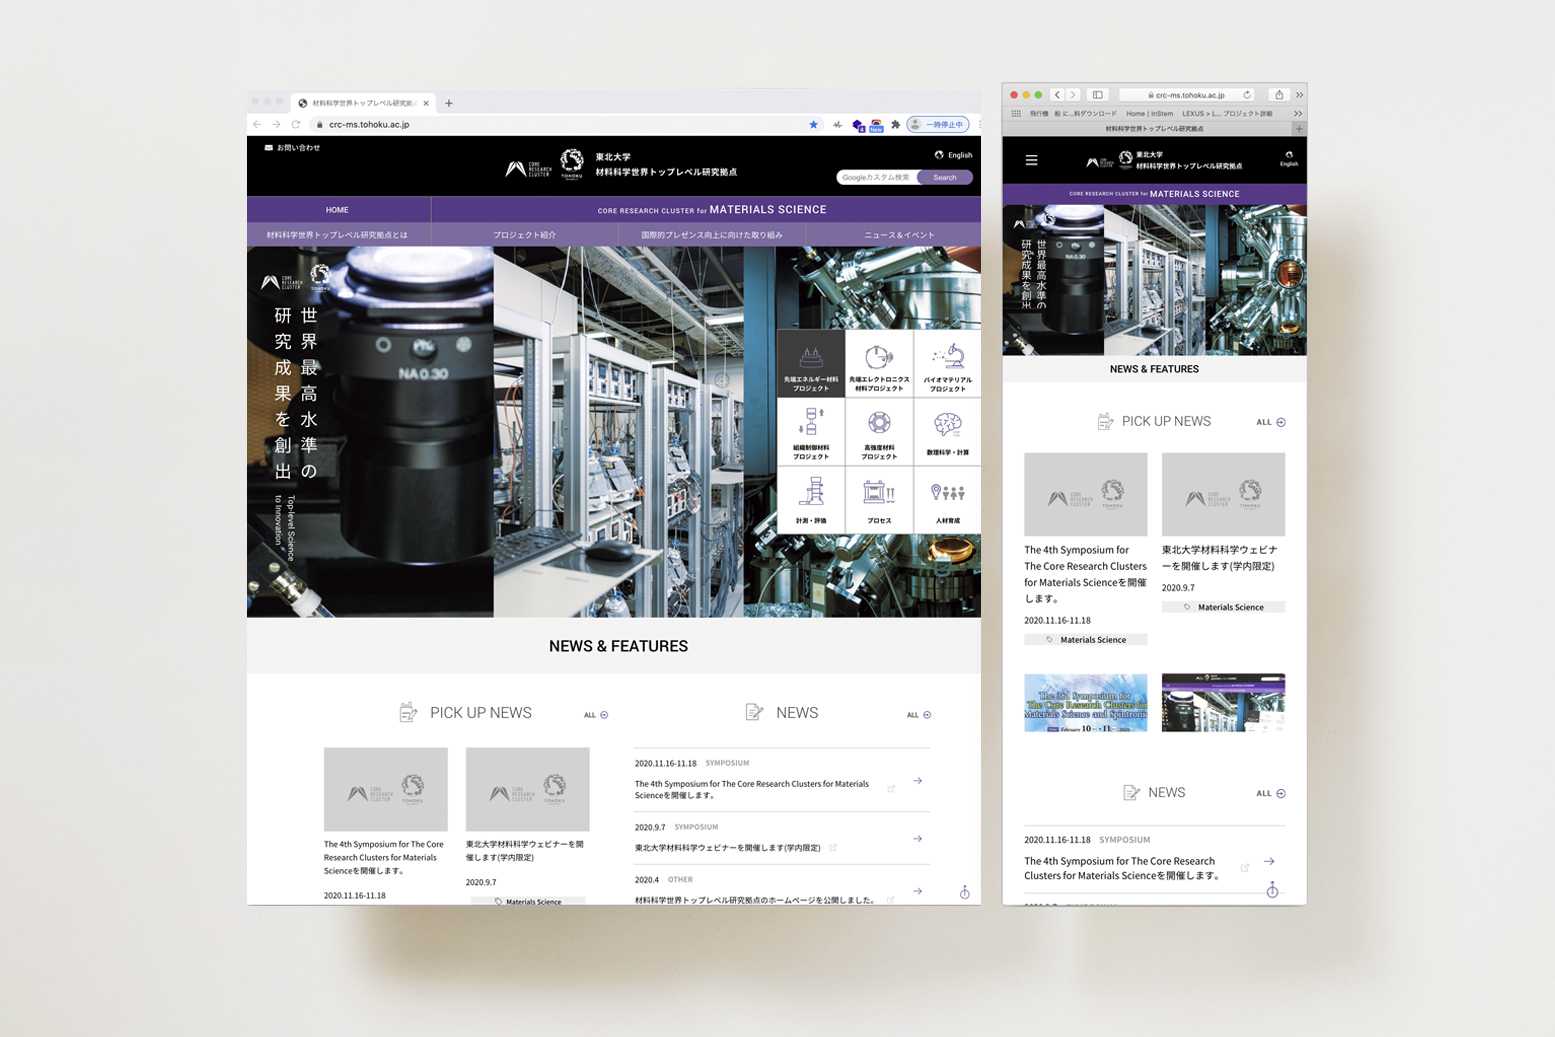
Task: Open the バイオマテリアルプロジェクト icon tile
Action: click(947, 364)
